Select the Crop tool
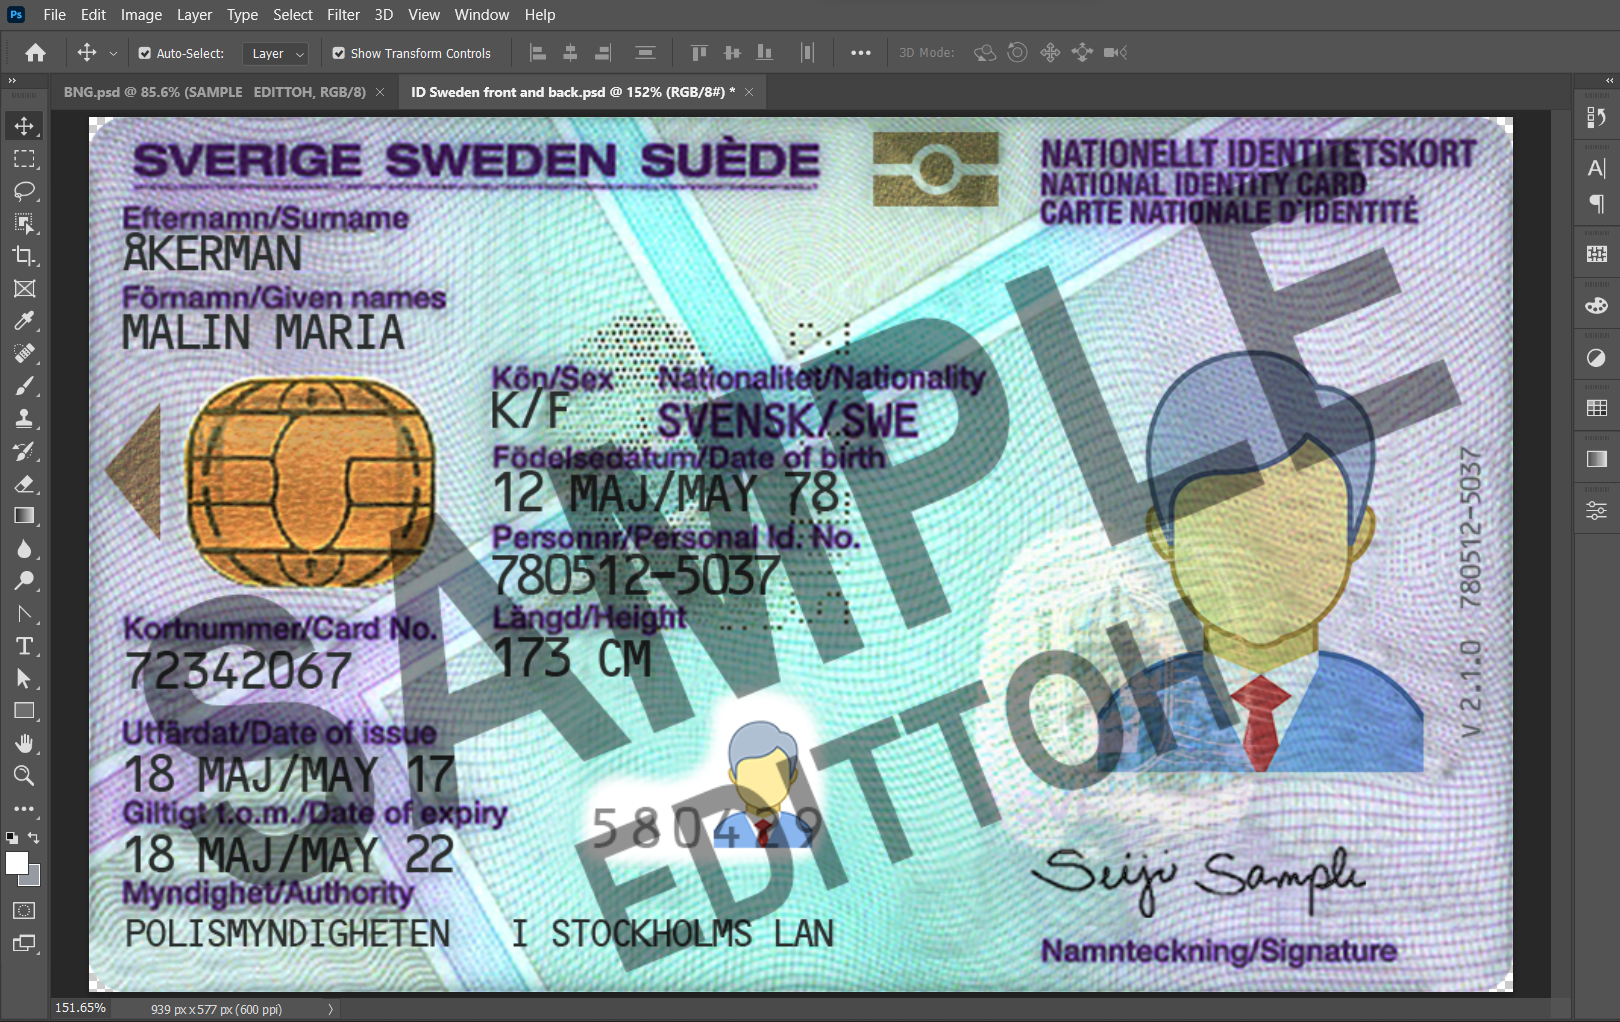The image size is (1620, 1022). pos(24,256)
